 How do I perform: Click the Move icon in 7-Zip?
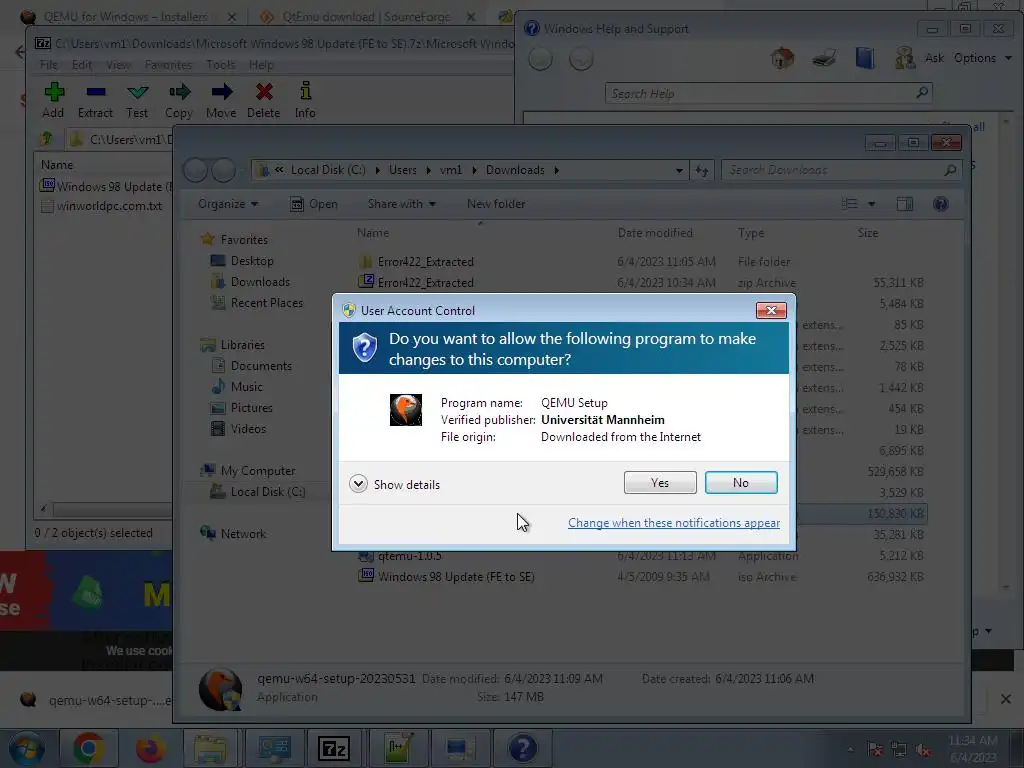tap(221, 100)
